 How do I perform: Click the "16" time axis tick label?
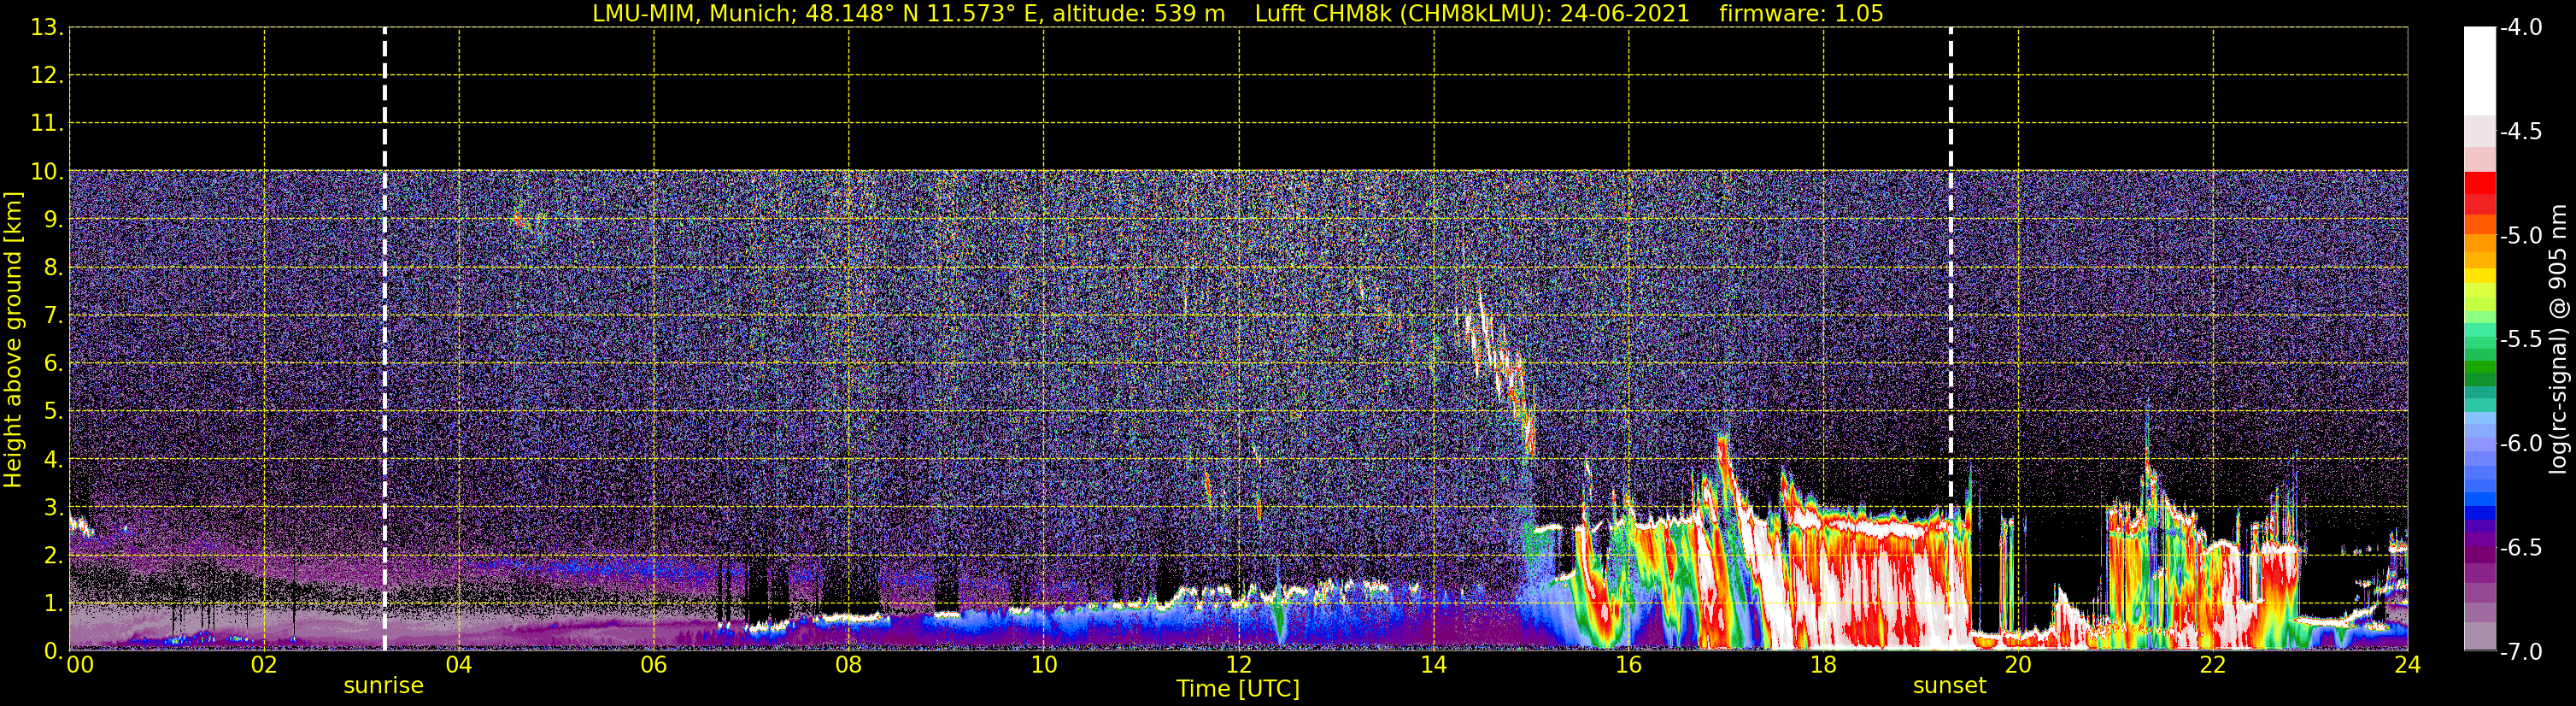pos(1629,665)
